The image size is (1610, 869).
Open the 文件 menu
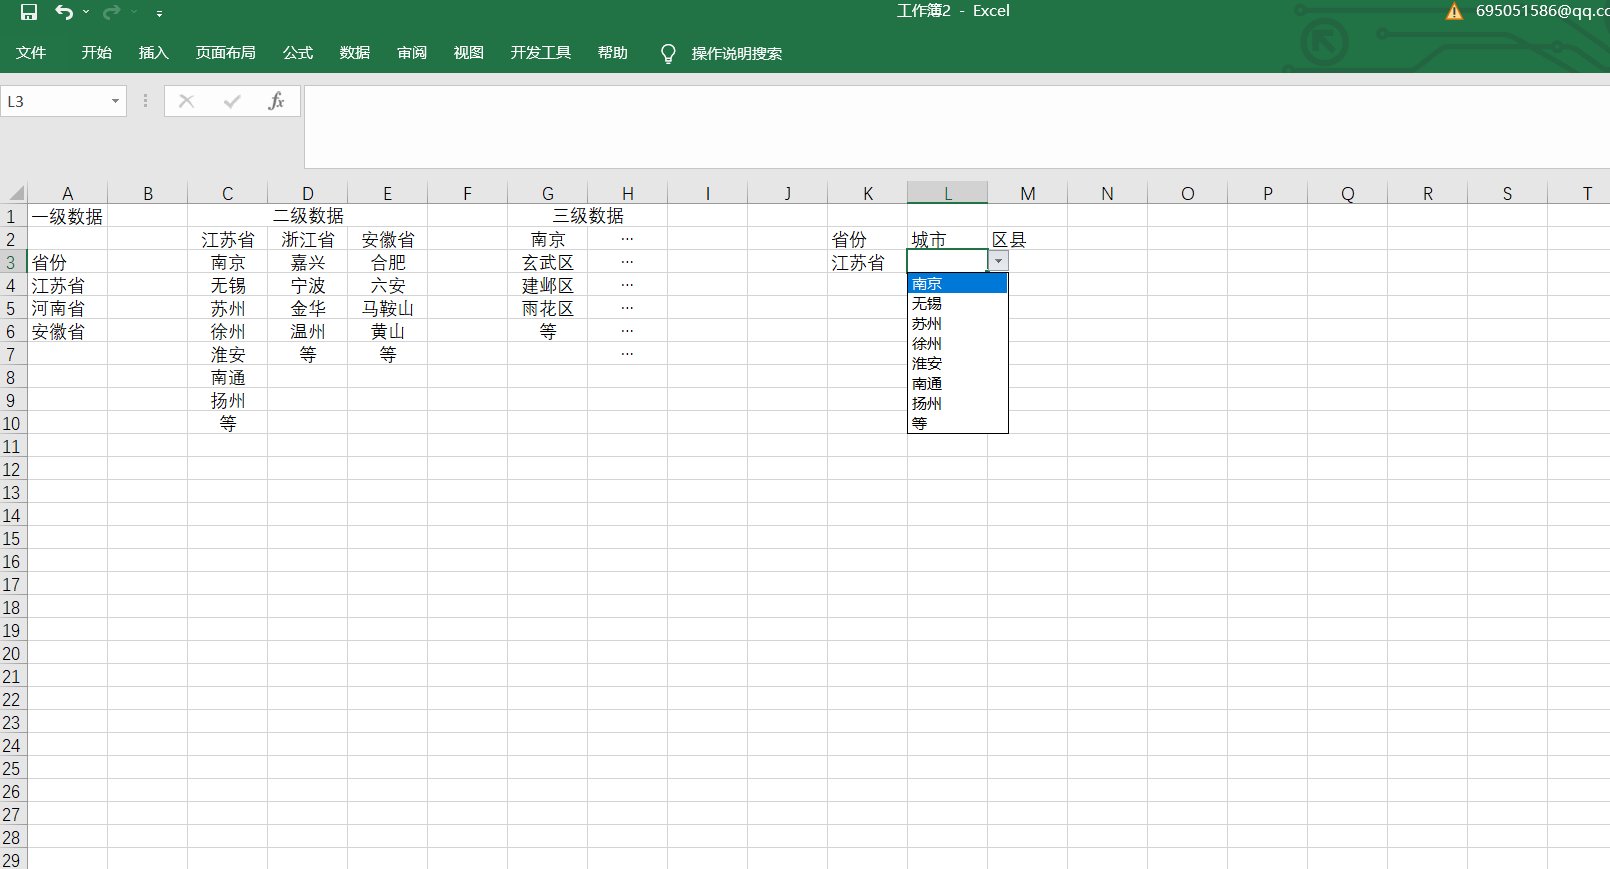pyautogui.click(x=31, y=53)
